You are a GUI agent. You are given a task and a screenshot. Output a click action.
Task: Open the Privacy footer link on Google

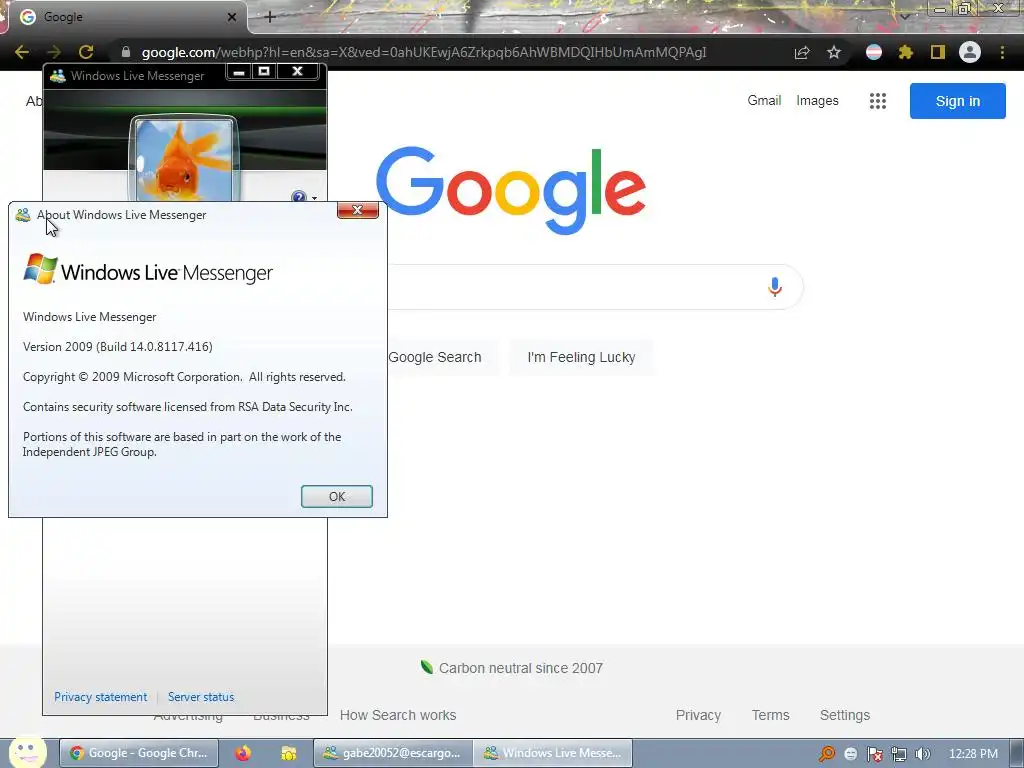(698, 715)
